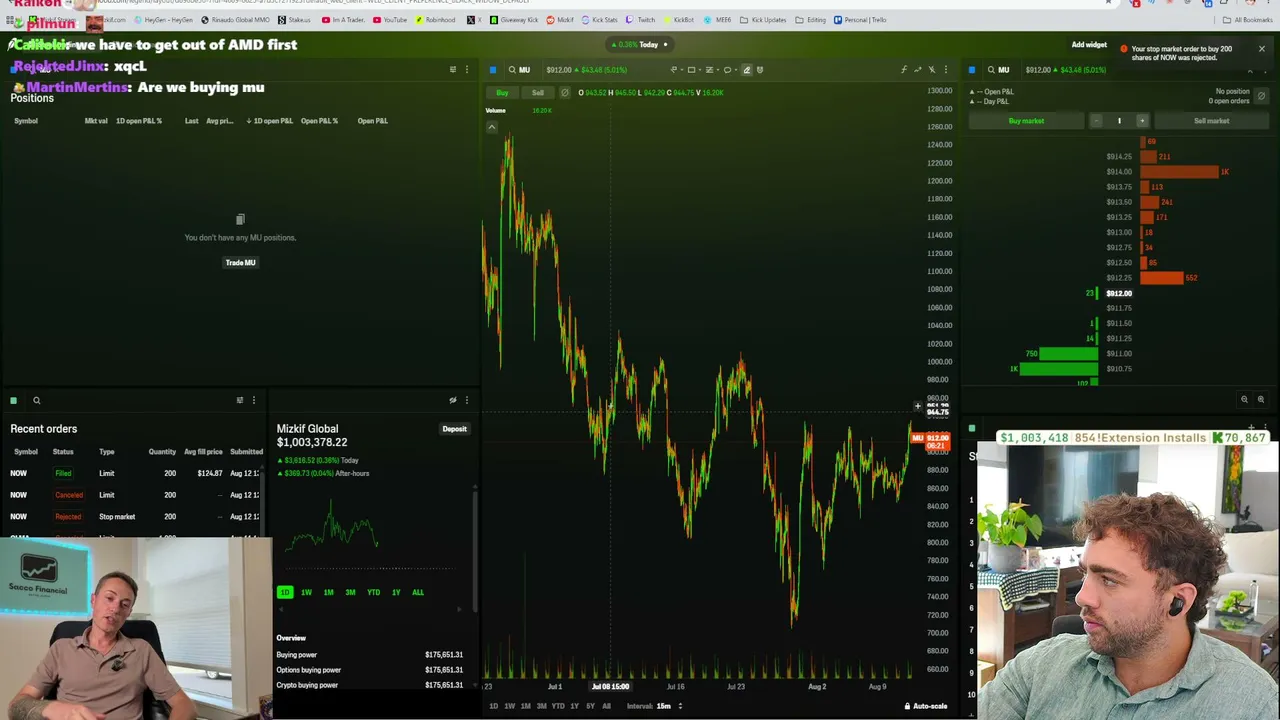Toggle the pencil draw mode in chart toolbar
The width and height of the screenshot is (1280, 720).
[746, 70]
